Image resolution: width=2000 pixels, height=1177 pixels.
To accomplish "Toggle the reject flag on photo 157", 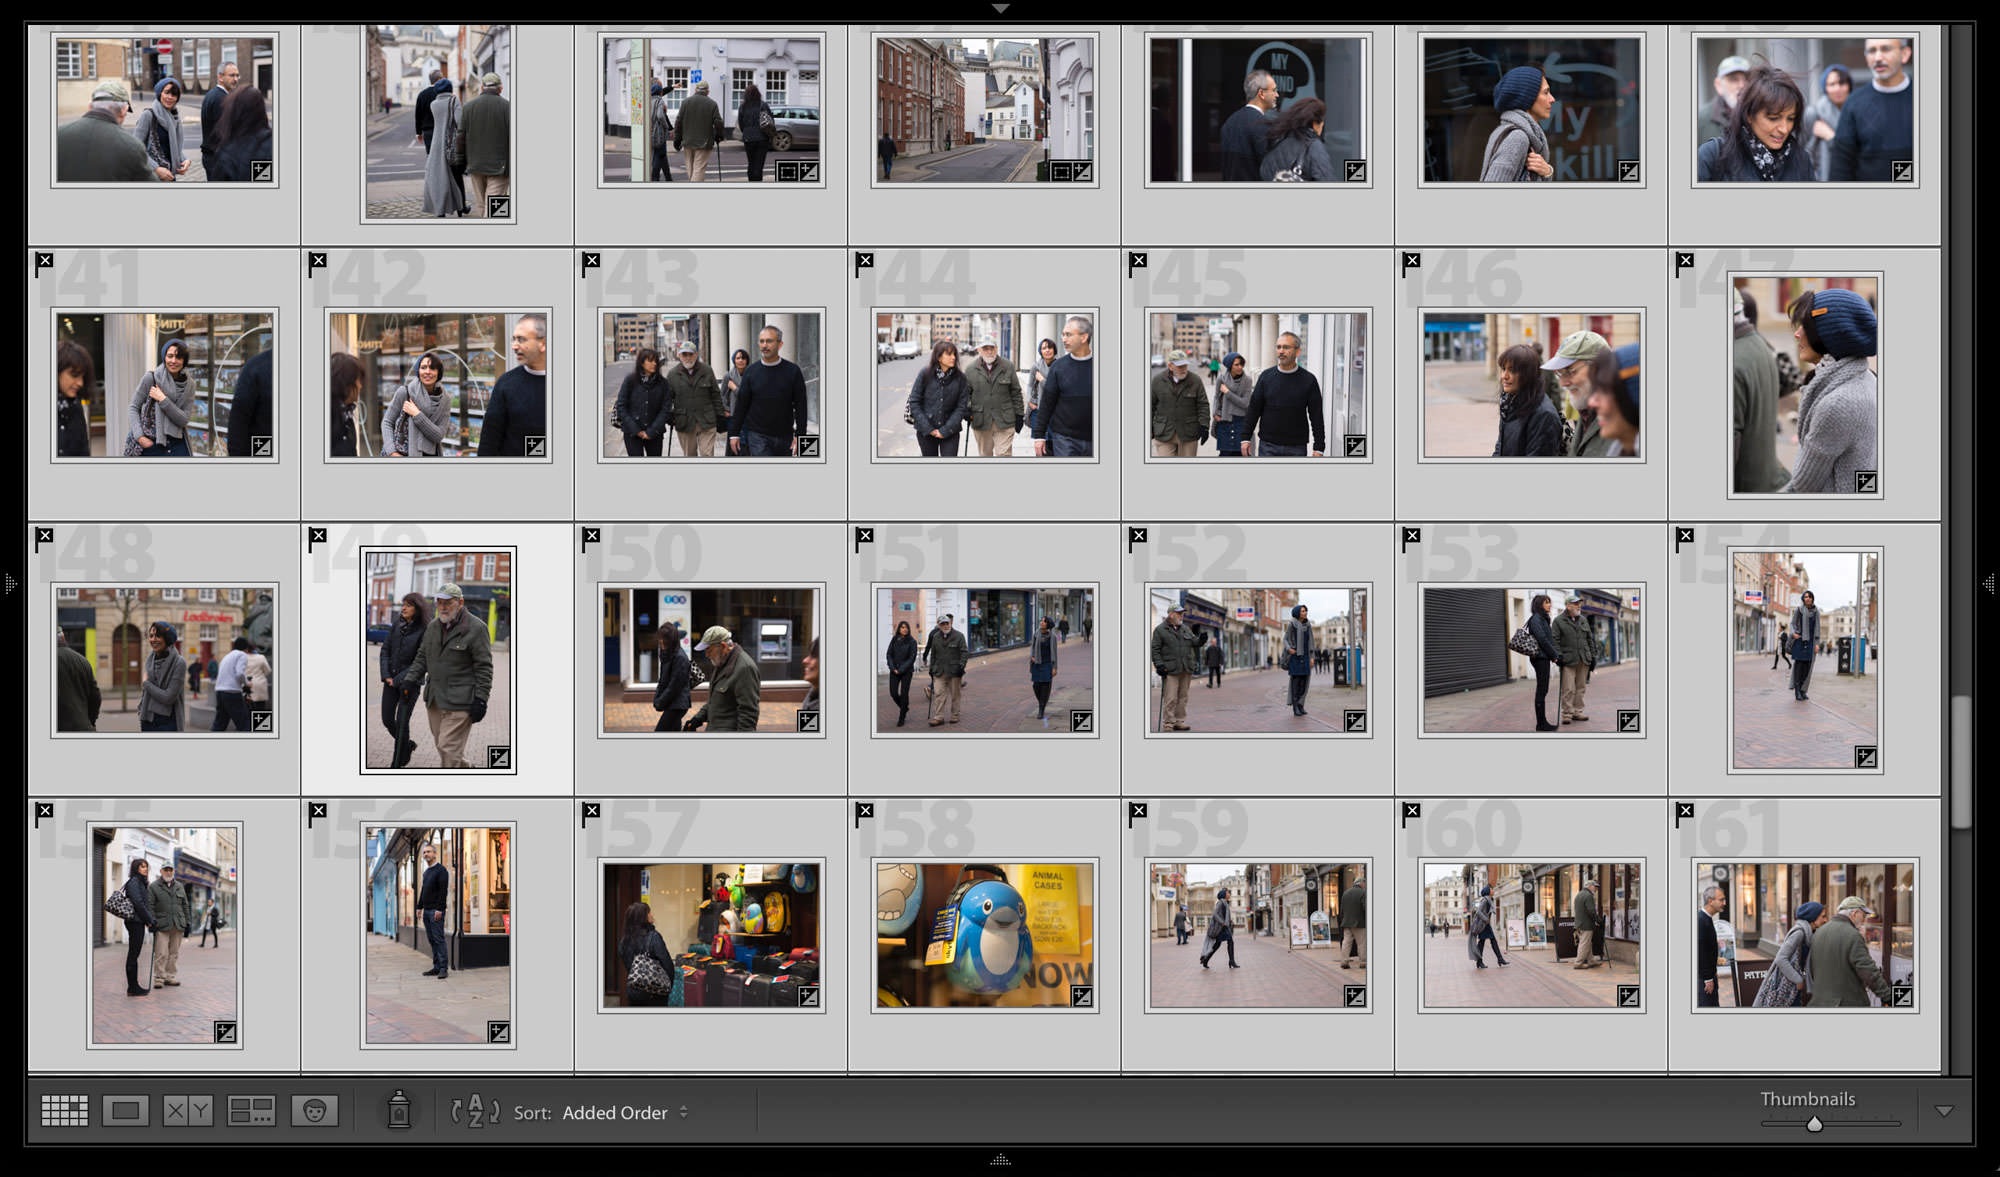I will tap(593, 813).
